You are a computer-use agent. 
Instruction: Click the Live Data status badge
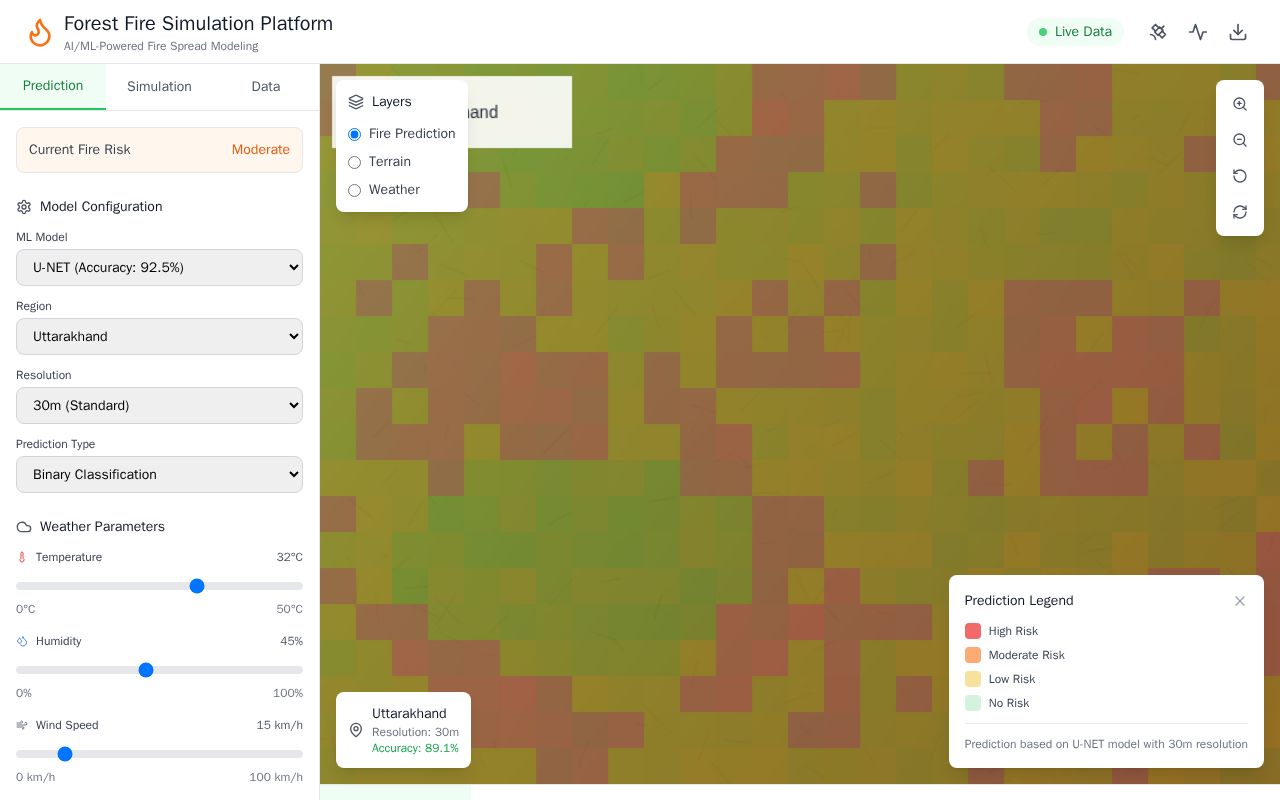pyautogui.click(x=1075, y=32)
